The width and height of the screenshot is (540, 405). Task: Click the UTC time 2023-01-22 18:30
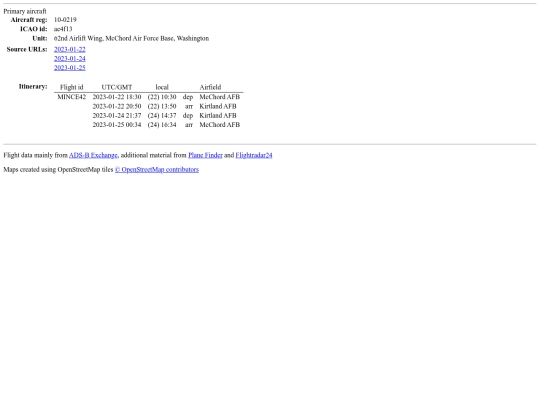tap(117, 97)
